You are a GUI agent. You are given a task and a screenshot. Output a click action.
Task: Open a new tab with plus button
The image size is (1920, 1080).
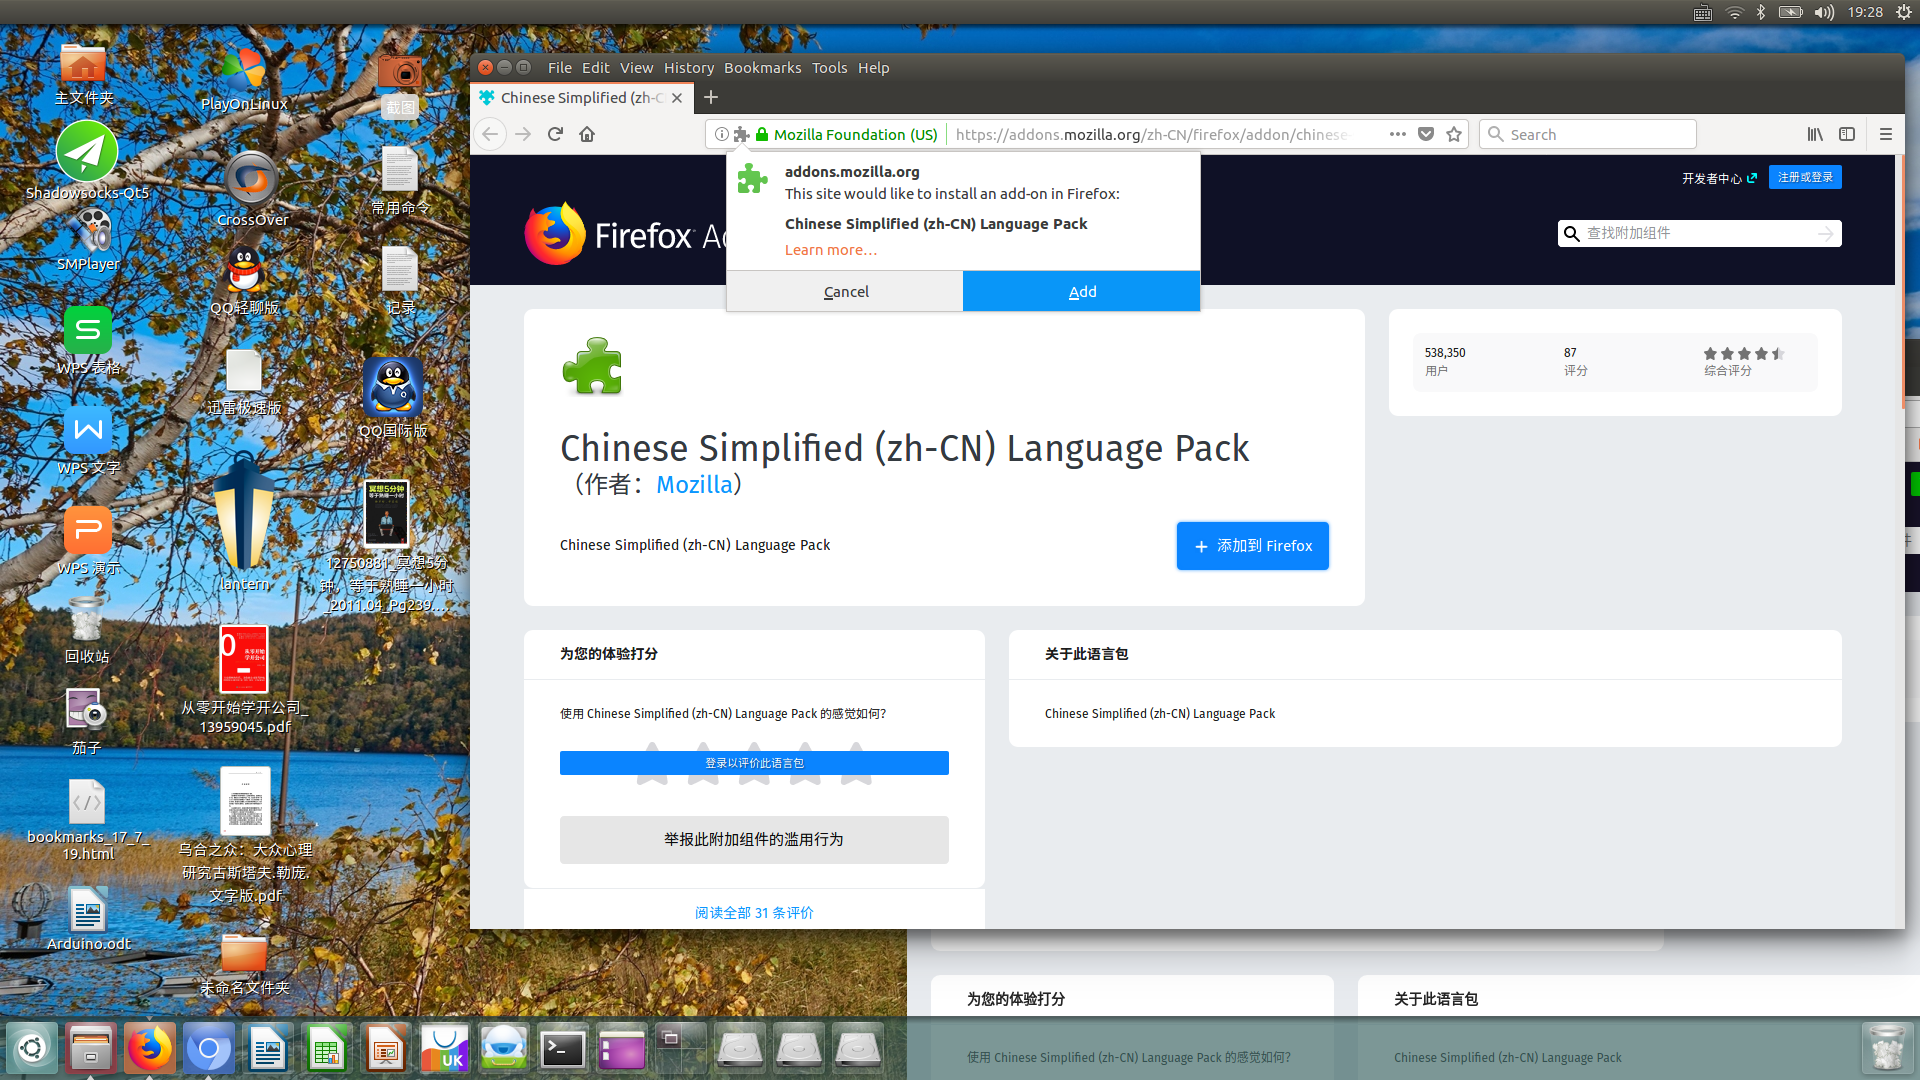711,97
